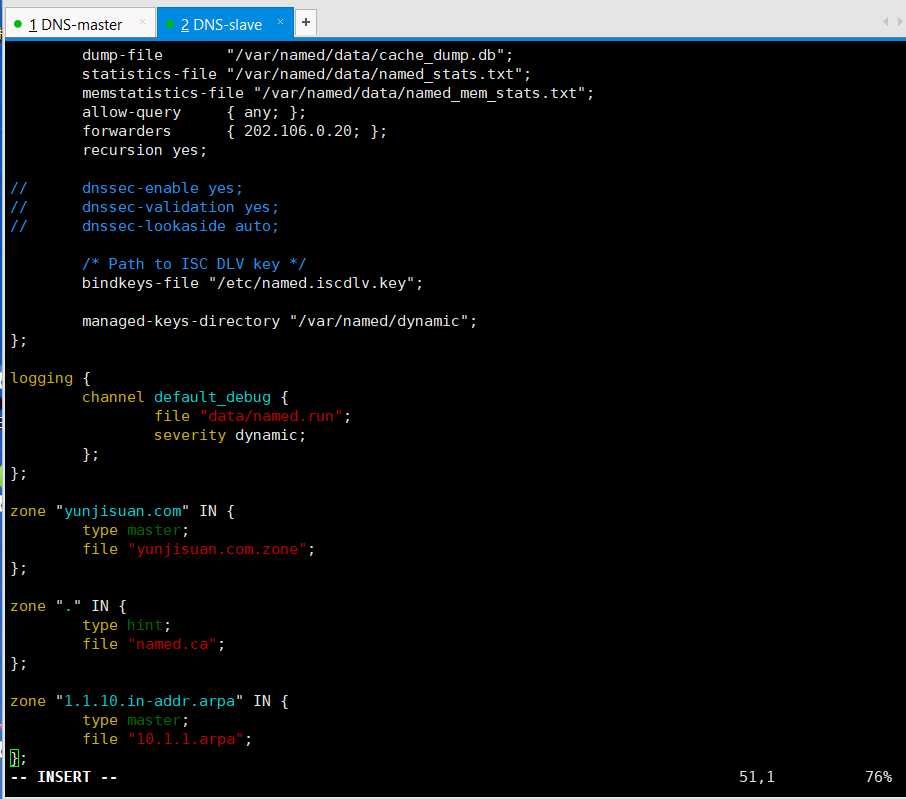
Task: Click commented dnssec-lookaside auto line
Action: tap(144, 226)
